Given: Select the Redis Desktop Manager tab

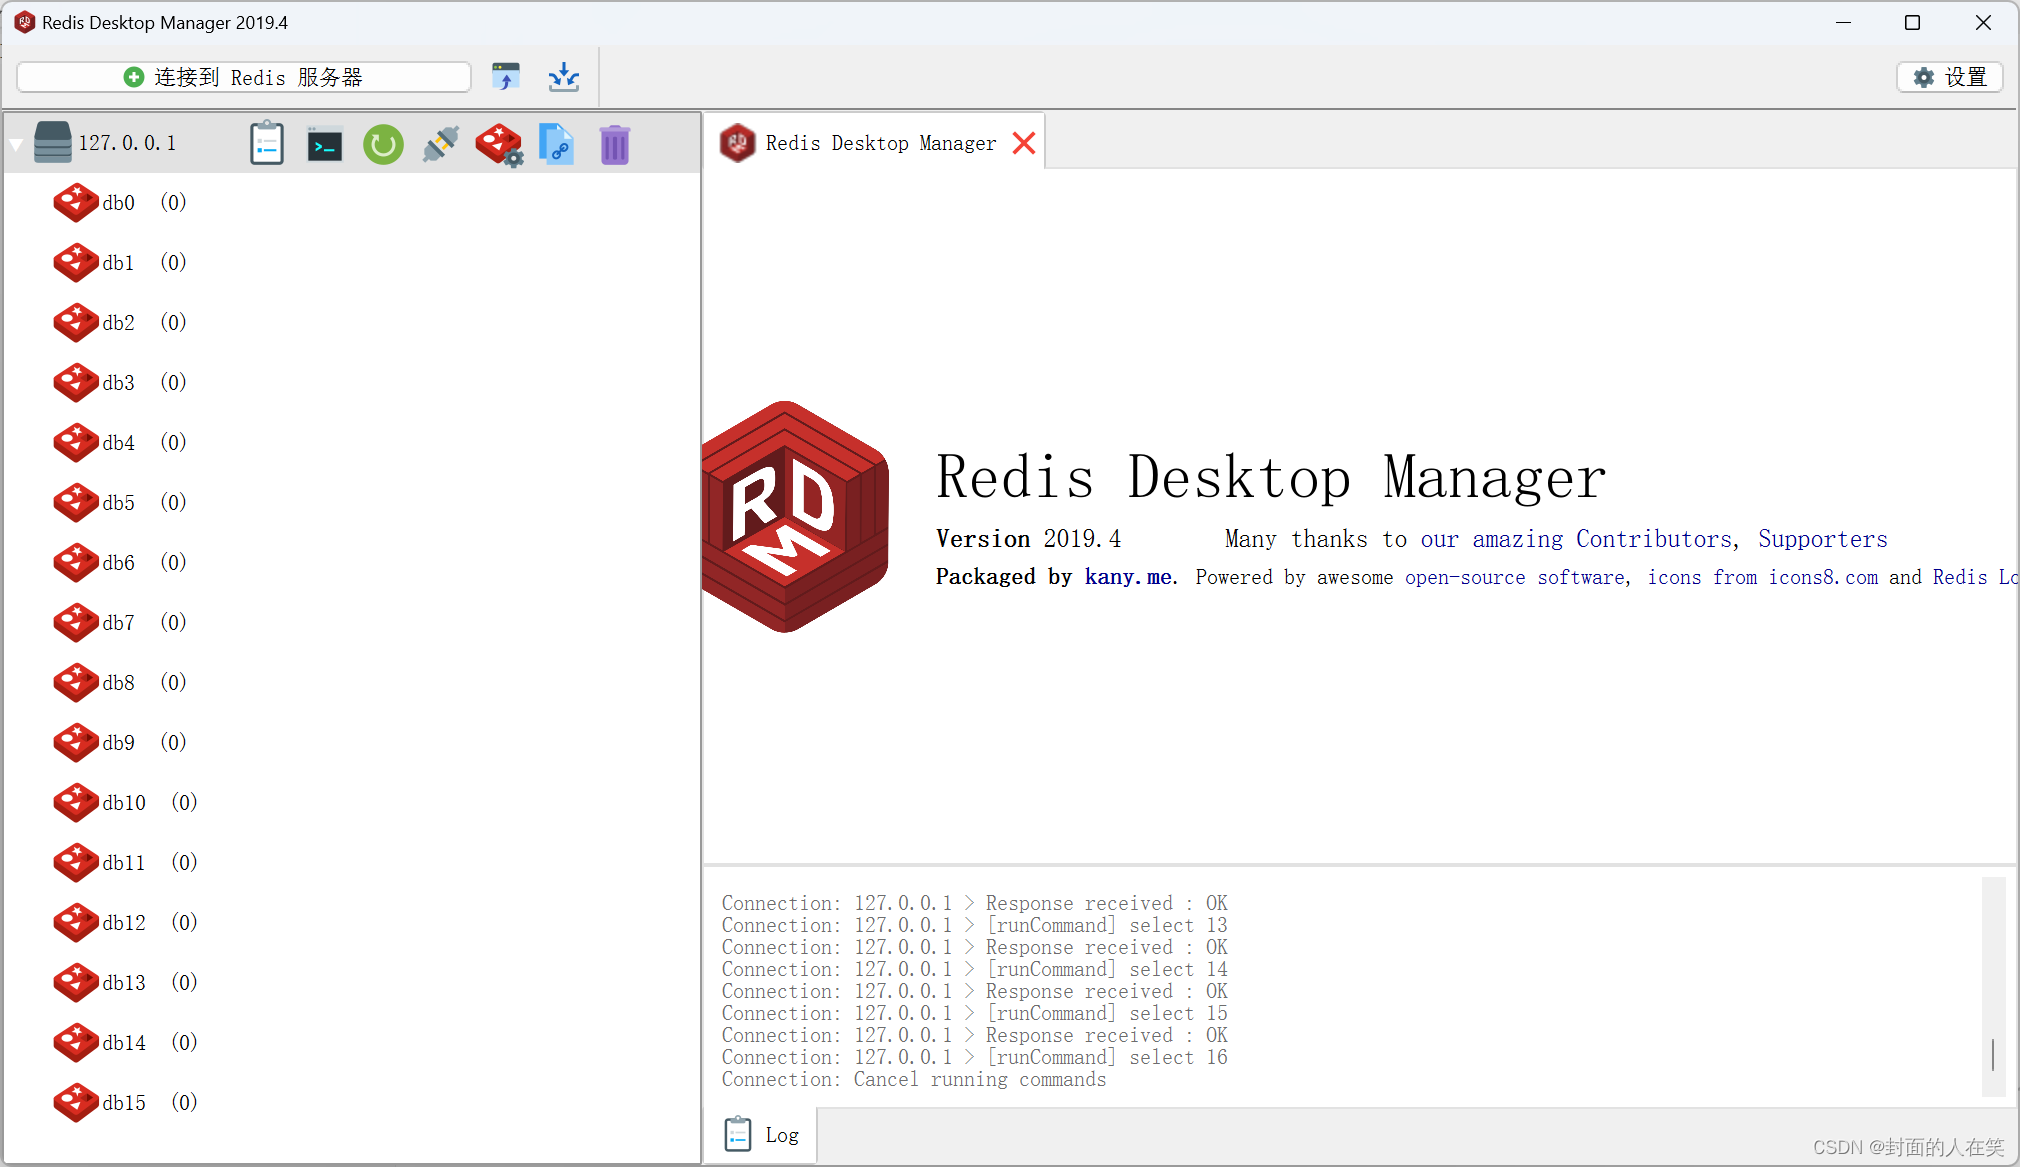Looking at the screenshot, I should pos(878,142).
